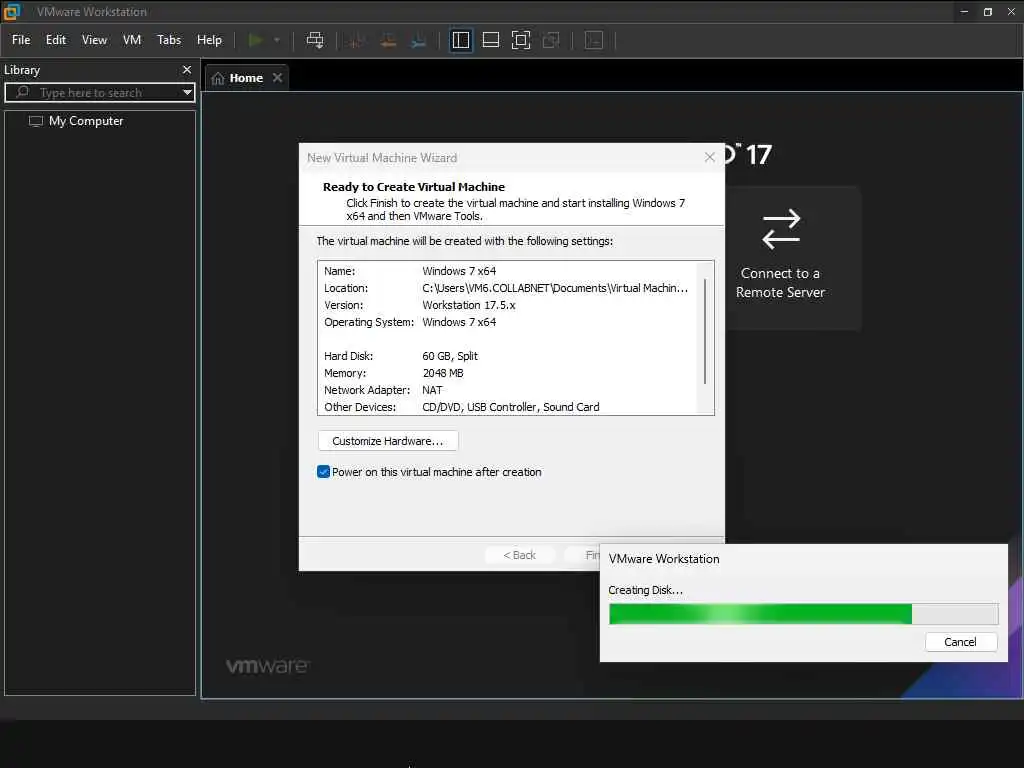Restore down the VMware Workstation window
This screenshot has width=1024, height=768.
click(x=988, y=12)
